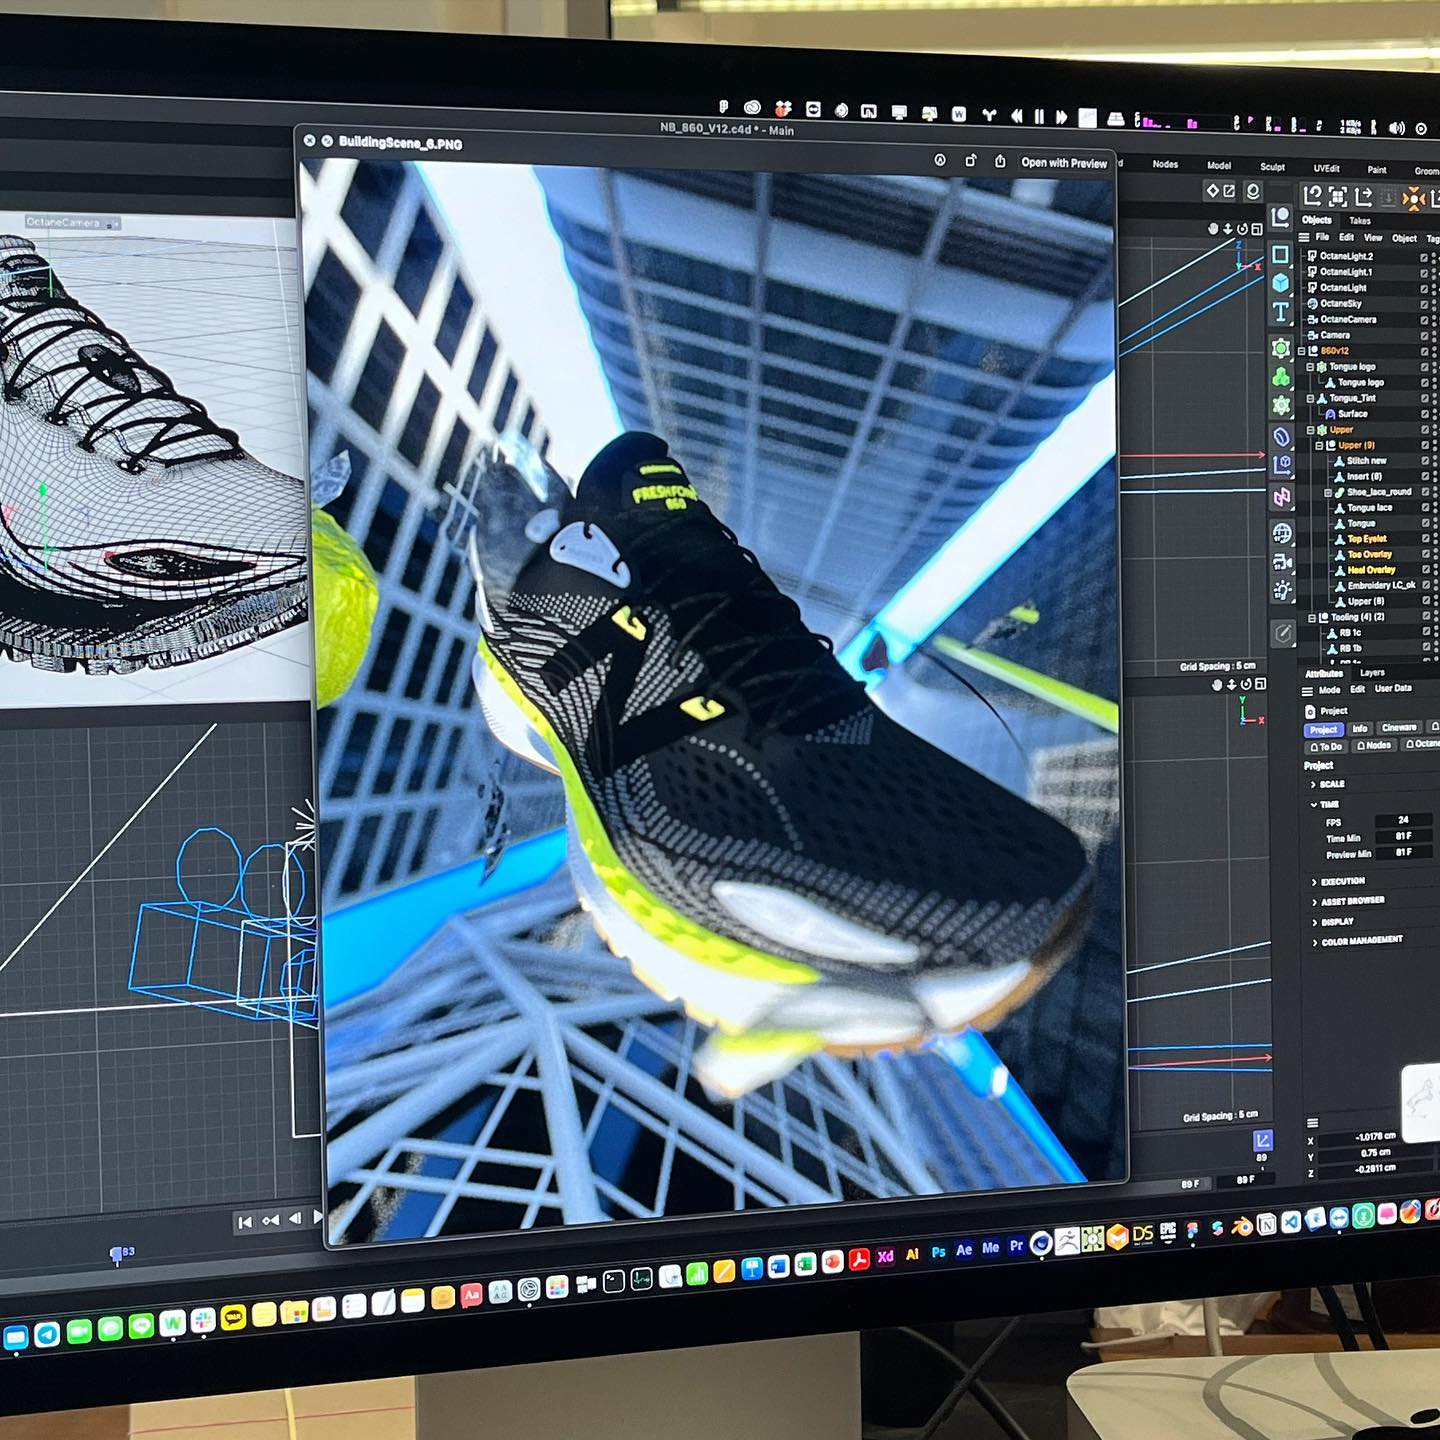Image resolution: width=1440 pixels, height=1440 pixels.
Task: Open Blender from the dock
Action: click(1242, 1227)
